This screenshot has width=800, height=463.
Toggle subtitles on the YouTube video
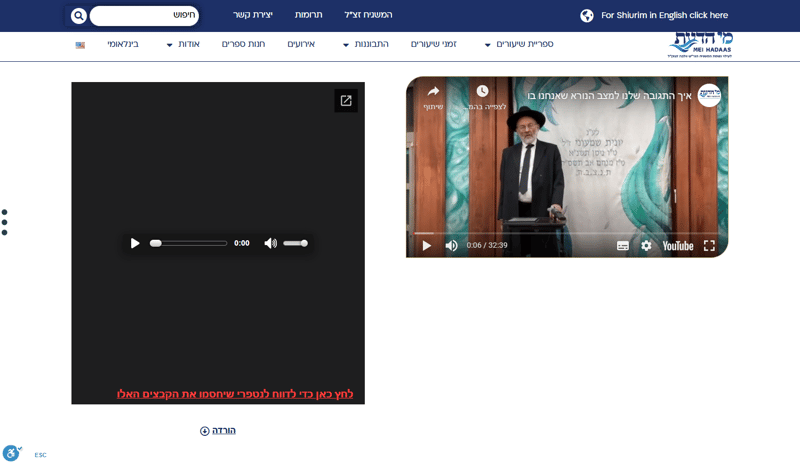[x=622, y=246]
